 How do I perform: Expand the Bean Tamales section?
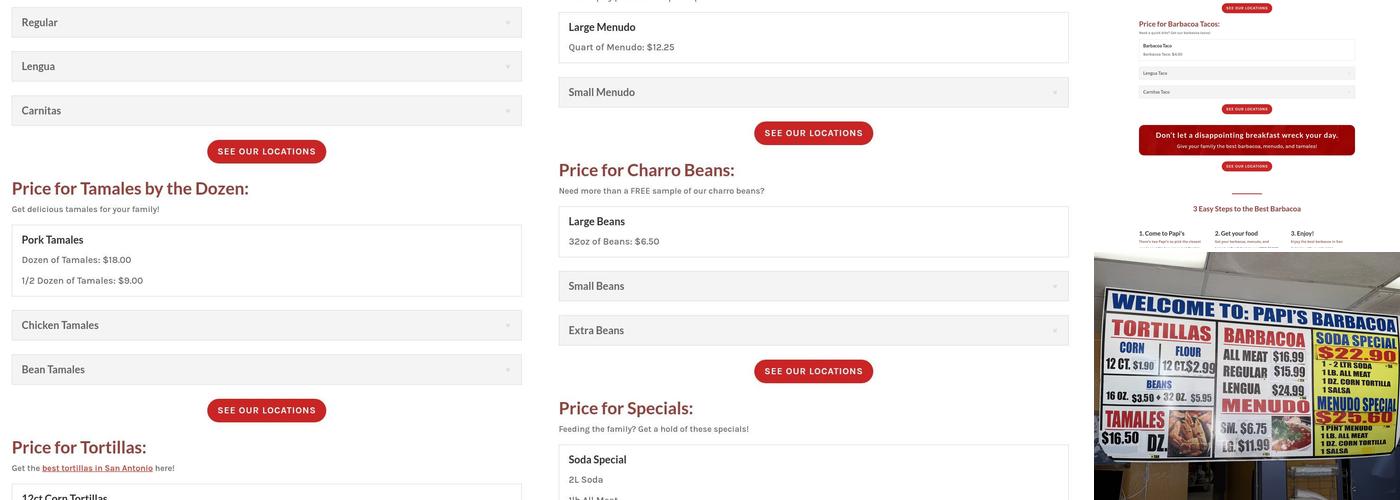click(266, 370)
